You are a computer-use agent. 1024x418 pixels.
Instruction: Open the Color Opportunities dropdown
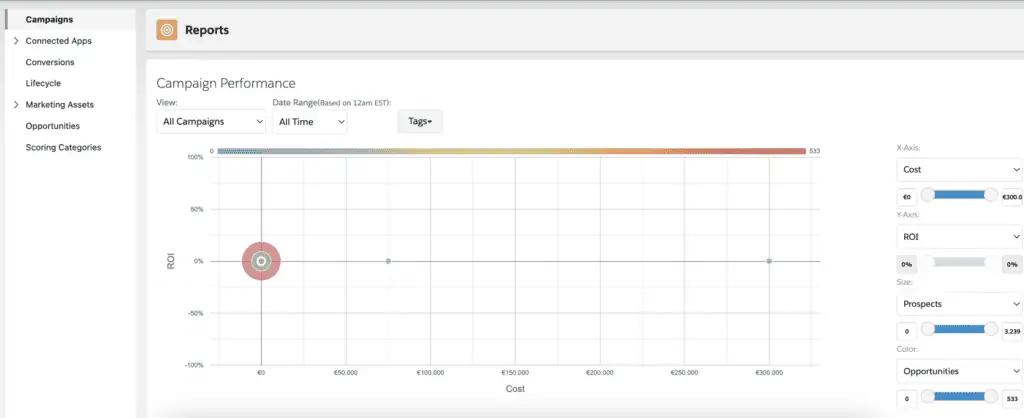pyautogui.click(x=960, y=371)
